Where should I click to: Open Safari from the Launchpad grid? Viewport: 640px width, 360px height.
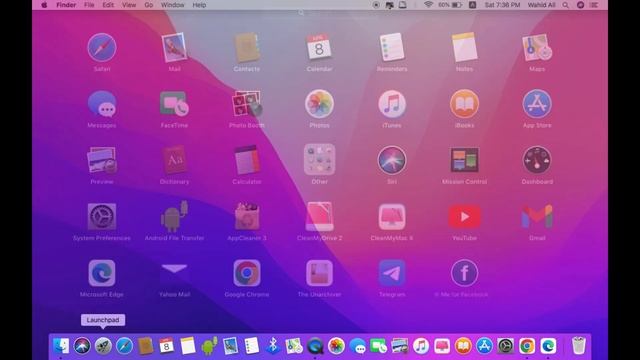102,47
